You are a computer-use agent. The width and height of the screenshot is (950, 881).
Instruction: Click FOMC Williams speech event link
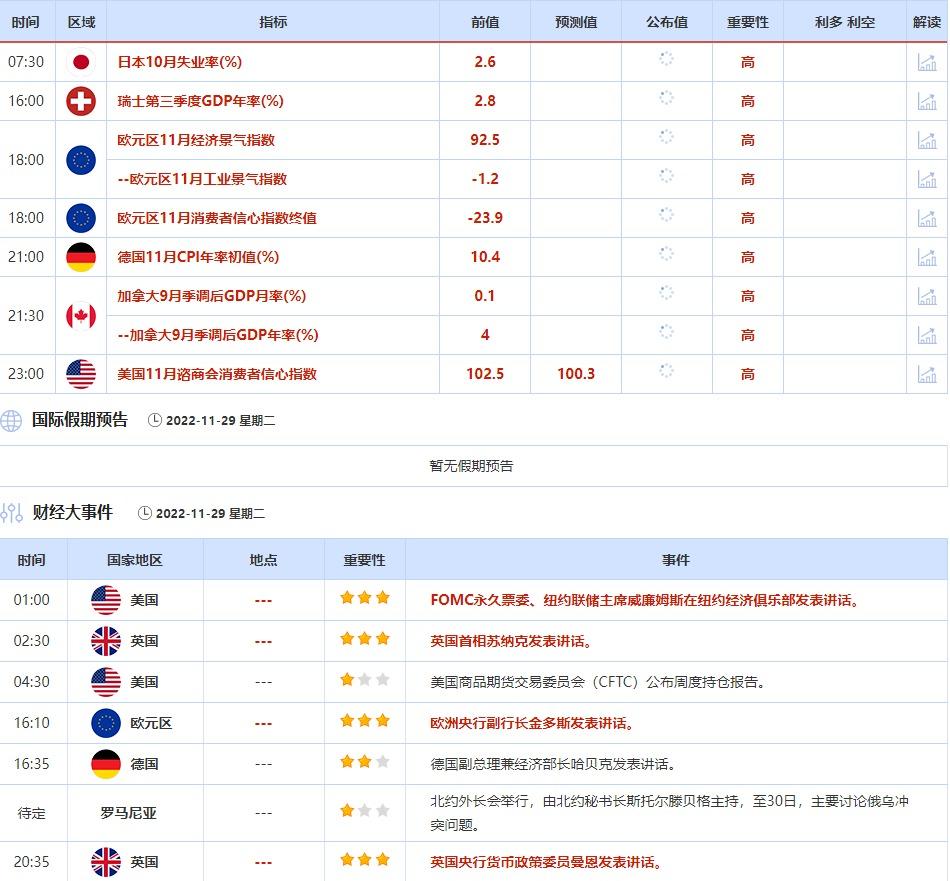645,600
